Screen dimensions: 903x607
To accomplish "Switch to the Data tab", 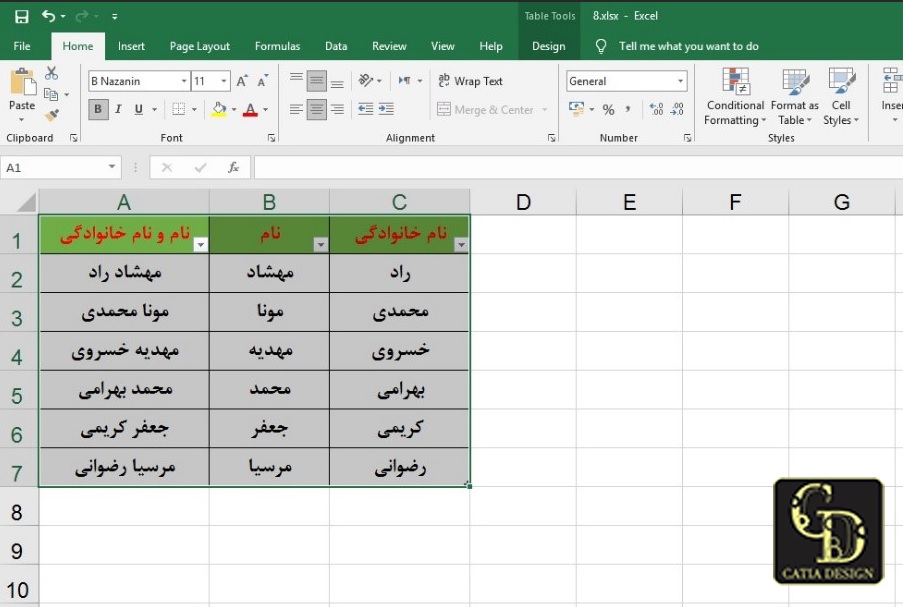I will click(336, 46).
